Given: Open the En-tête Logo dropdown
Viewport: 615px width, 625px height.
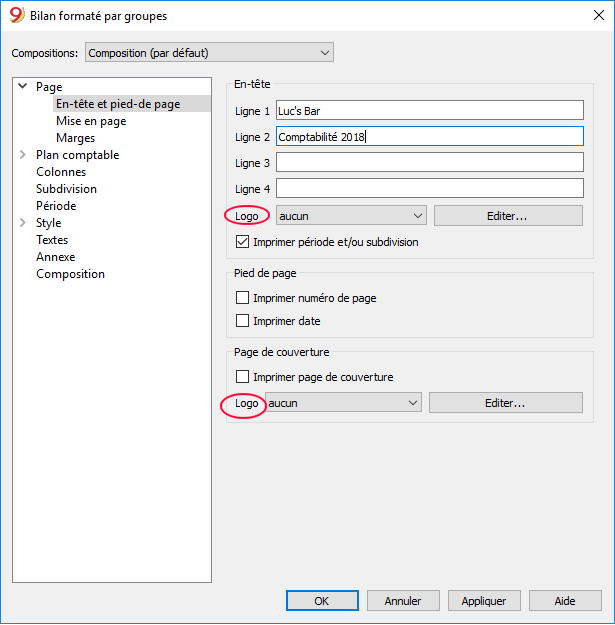Looking at the screenshot, I should 351,216.
